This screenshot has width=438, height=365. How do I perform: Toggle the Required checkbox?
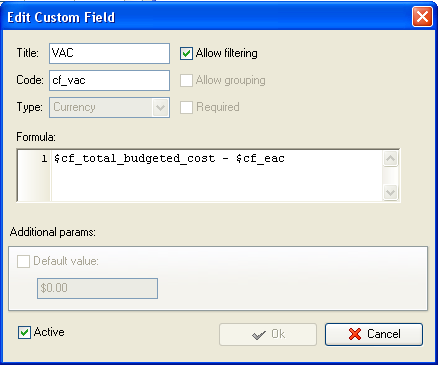tap(186, 107)
